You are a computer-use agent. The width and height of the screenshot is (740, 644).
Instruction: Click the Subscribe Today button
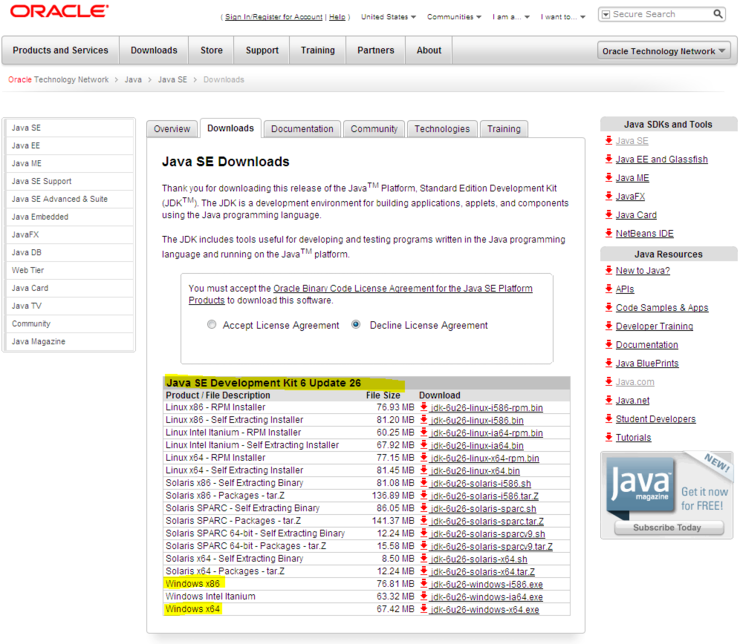pyautogui.click(x=669, y=527)
